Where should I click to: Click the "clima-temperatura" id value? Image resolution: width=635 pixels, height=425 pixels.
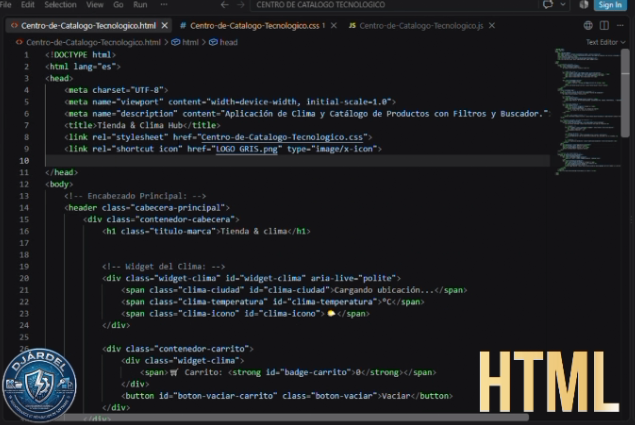coord(330,301)
